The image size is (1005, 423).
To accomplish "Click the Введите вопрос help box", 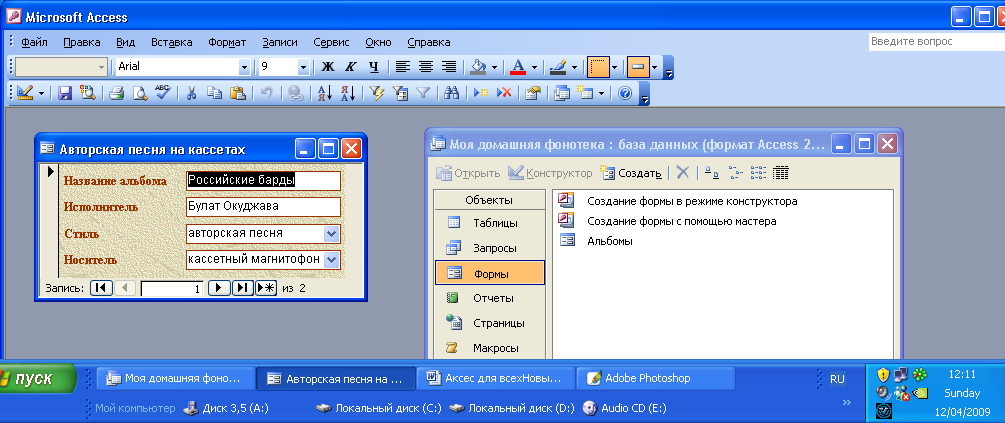I will [x=936, y=41].
